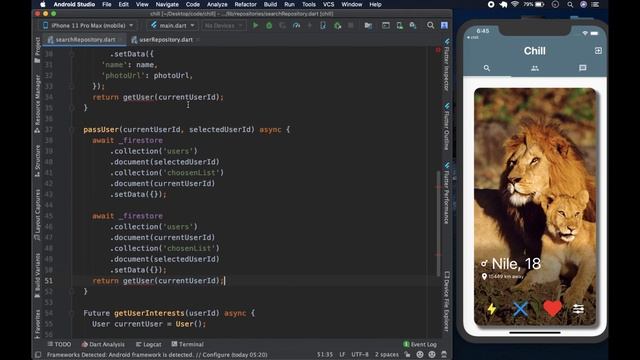The height and width of the screenshot is (360, 640).
Task: Collapse the getUserInterests function fold marker
Action: 72,313
